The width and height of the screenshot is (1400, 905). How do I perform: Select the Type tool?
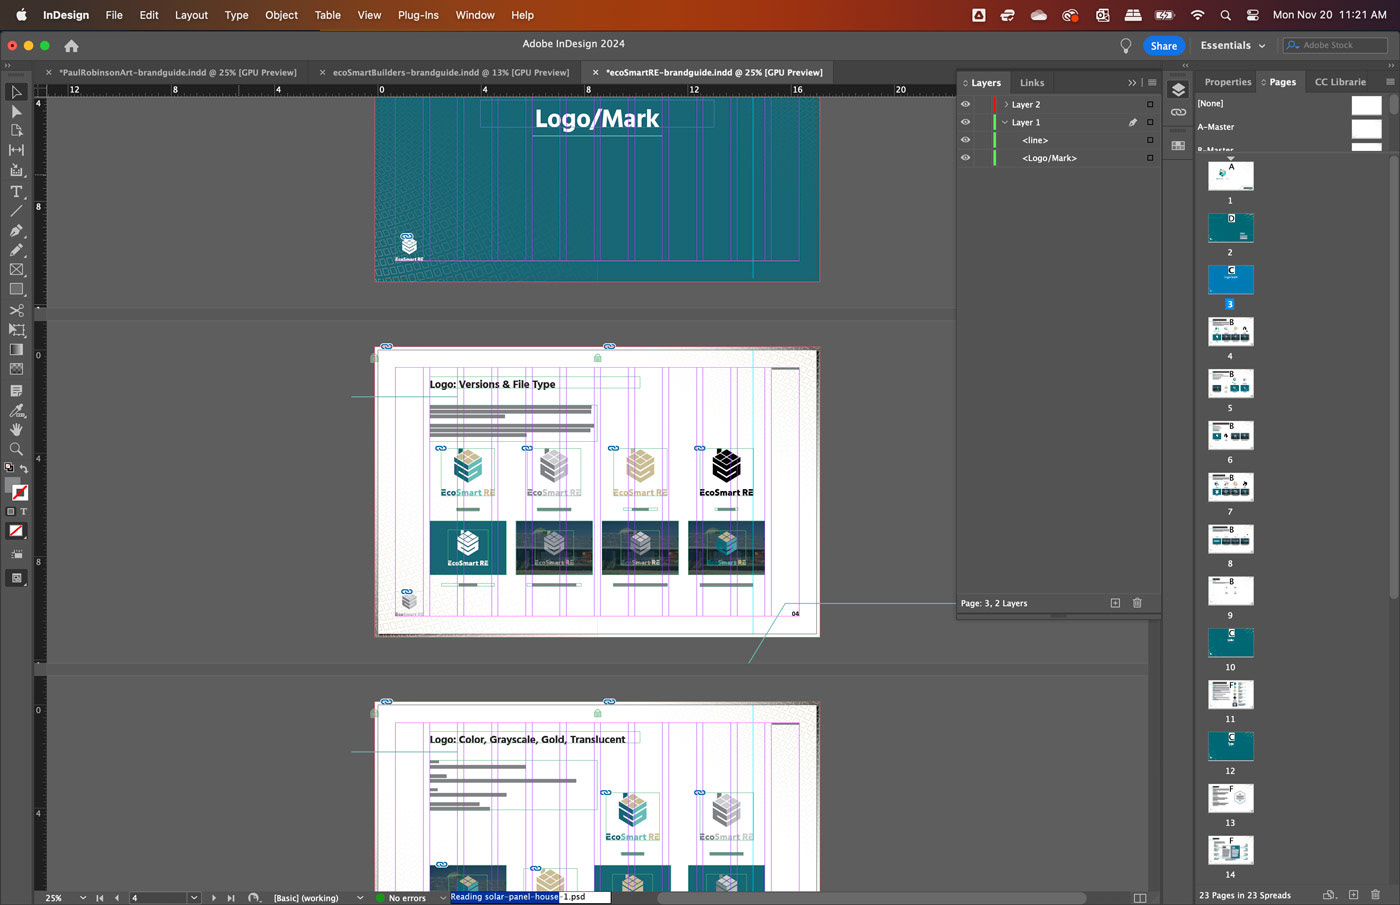[x=16, y=191]
